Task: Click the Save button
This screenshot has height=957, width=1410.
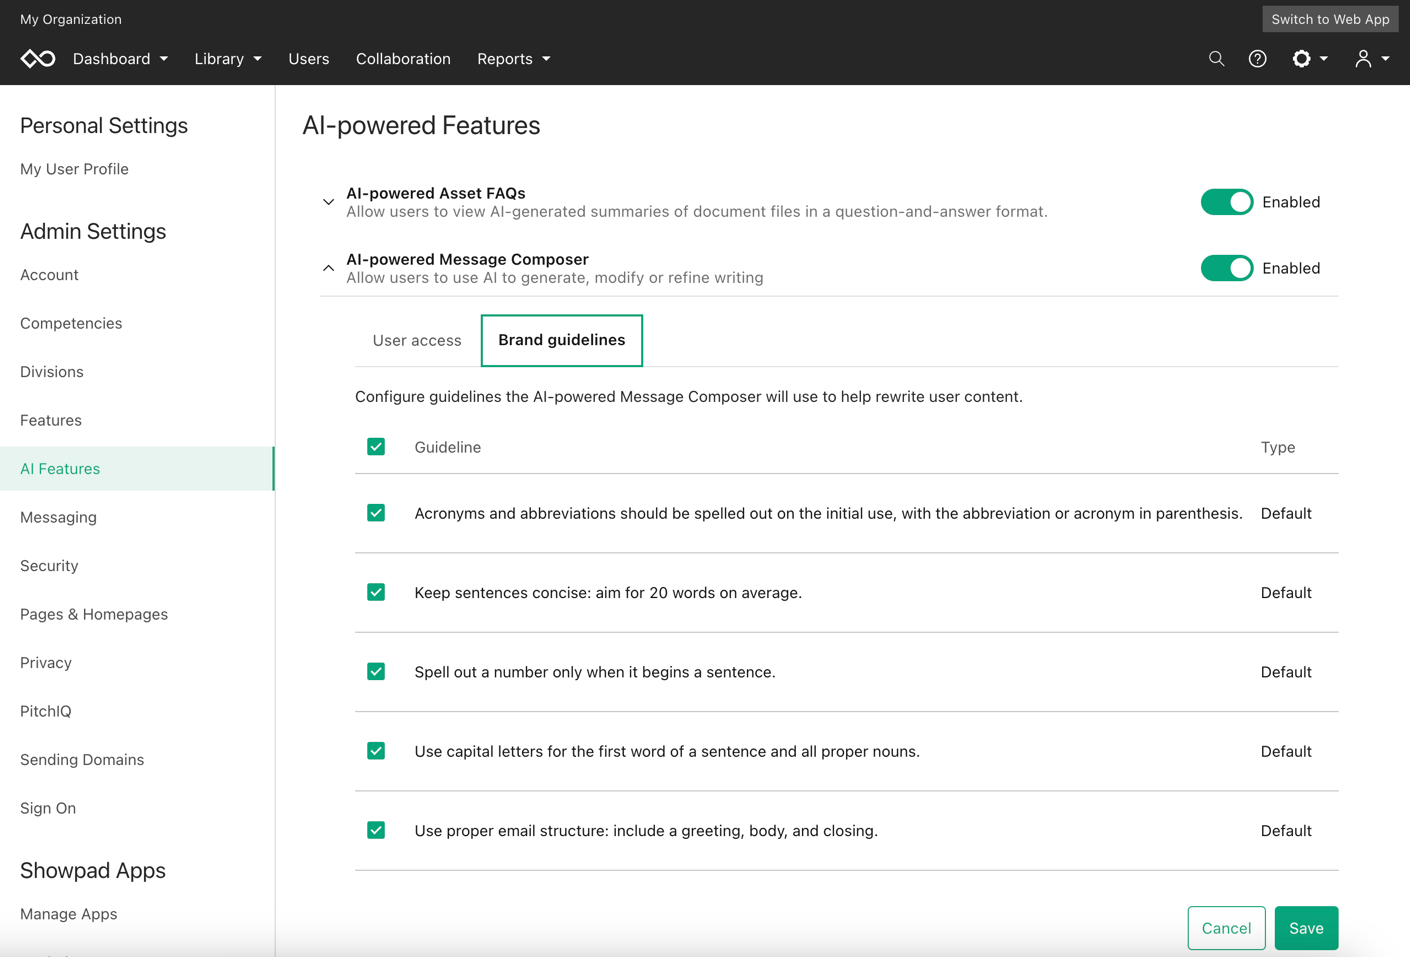Action: point(1306,928)
